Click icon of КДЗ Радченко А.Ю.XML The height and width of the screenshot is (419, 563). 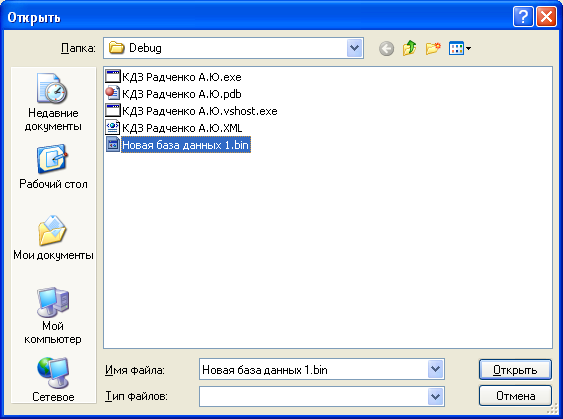pyautogui.click(x=113, y=127)
